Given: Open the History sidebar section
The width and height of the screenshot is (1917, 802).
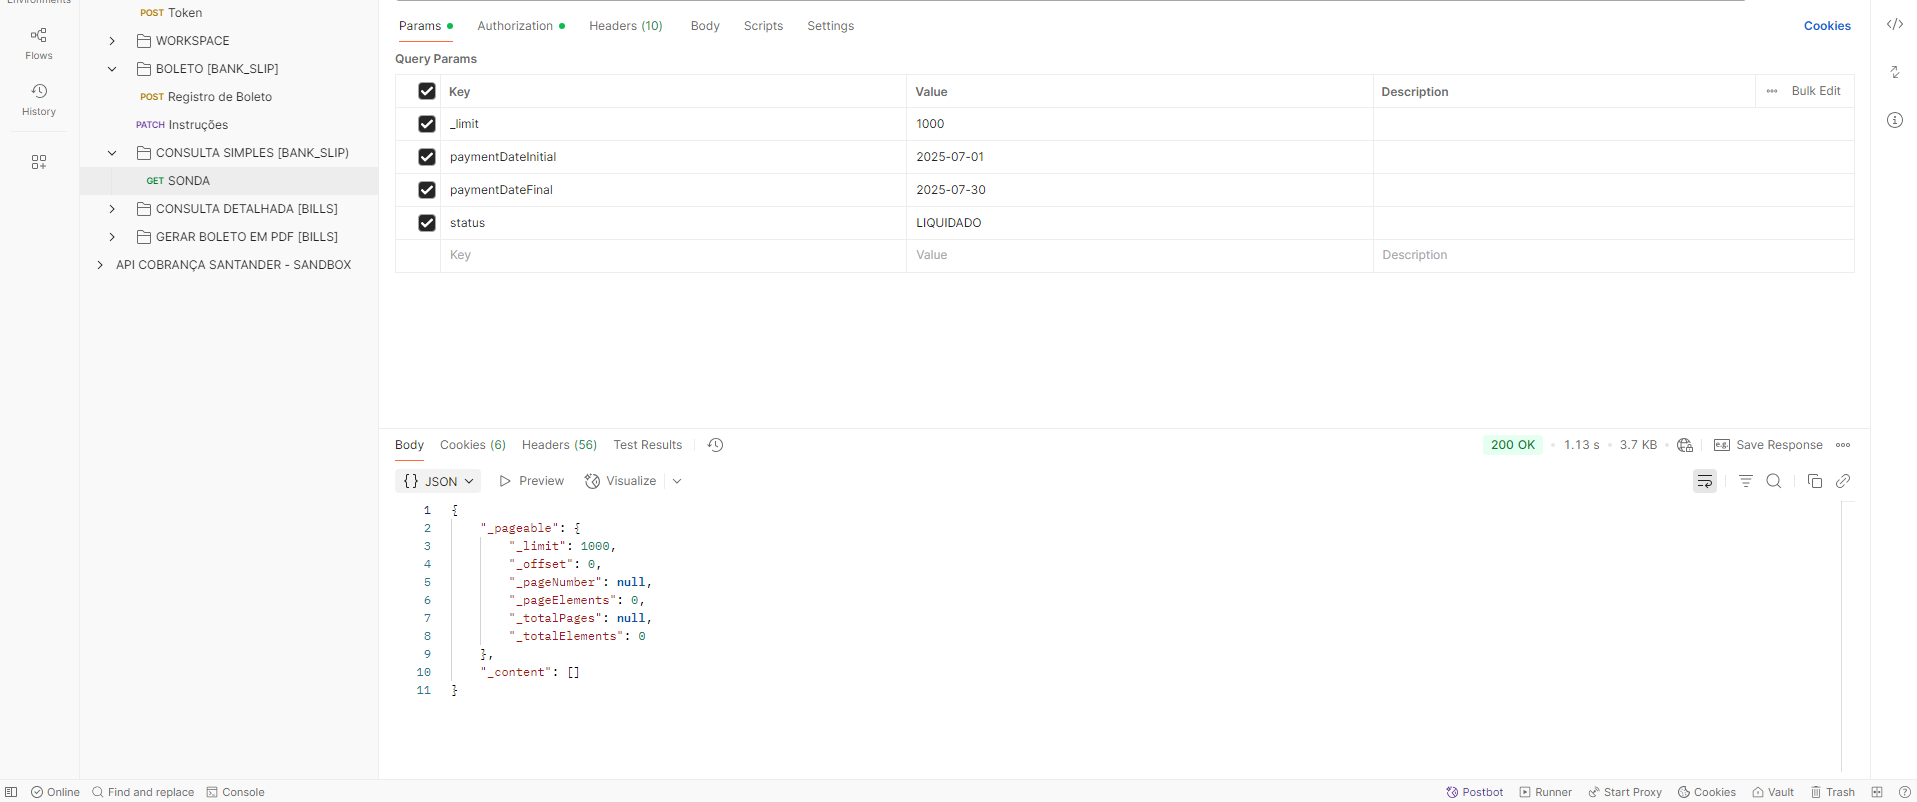Looking at the screenshot, I should click(x=39, y=100).
